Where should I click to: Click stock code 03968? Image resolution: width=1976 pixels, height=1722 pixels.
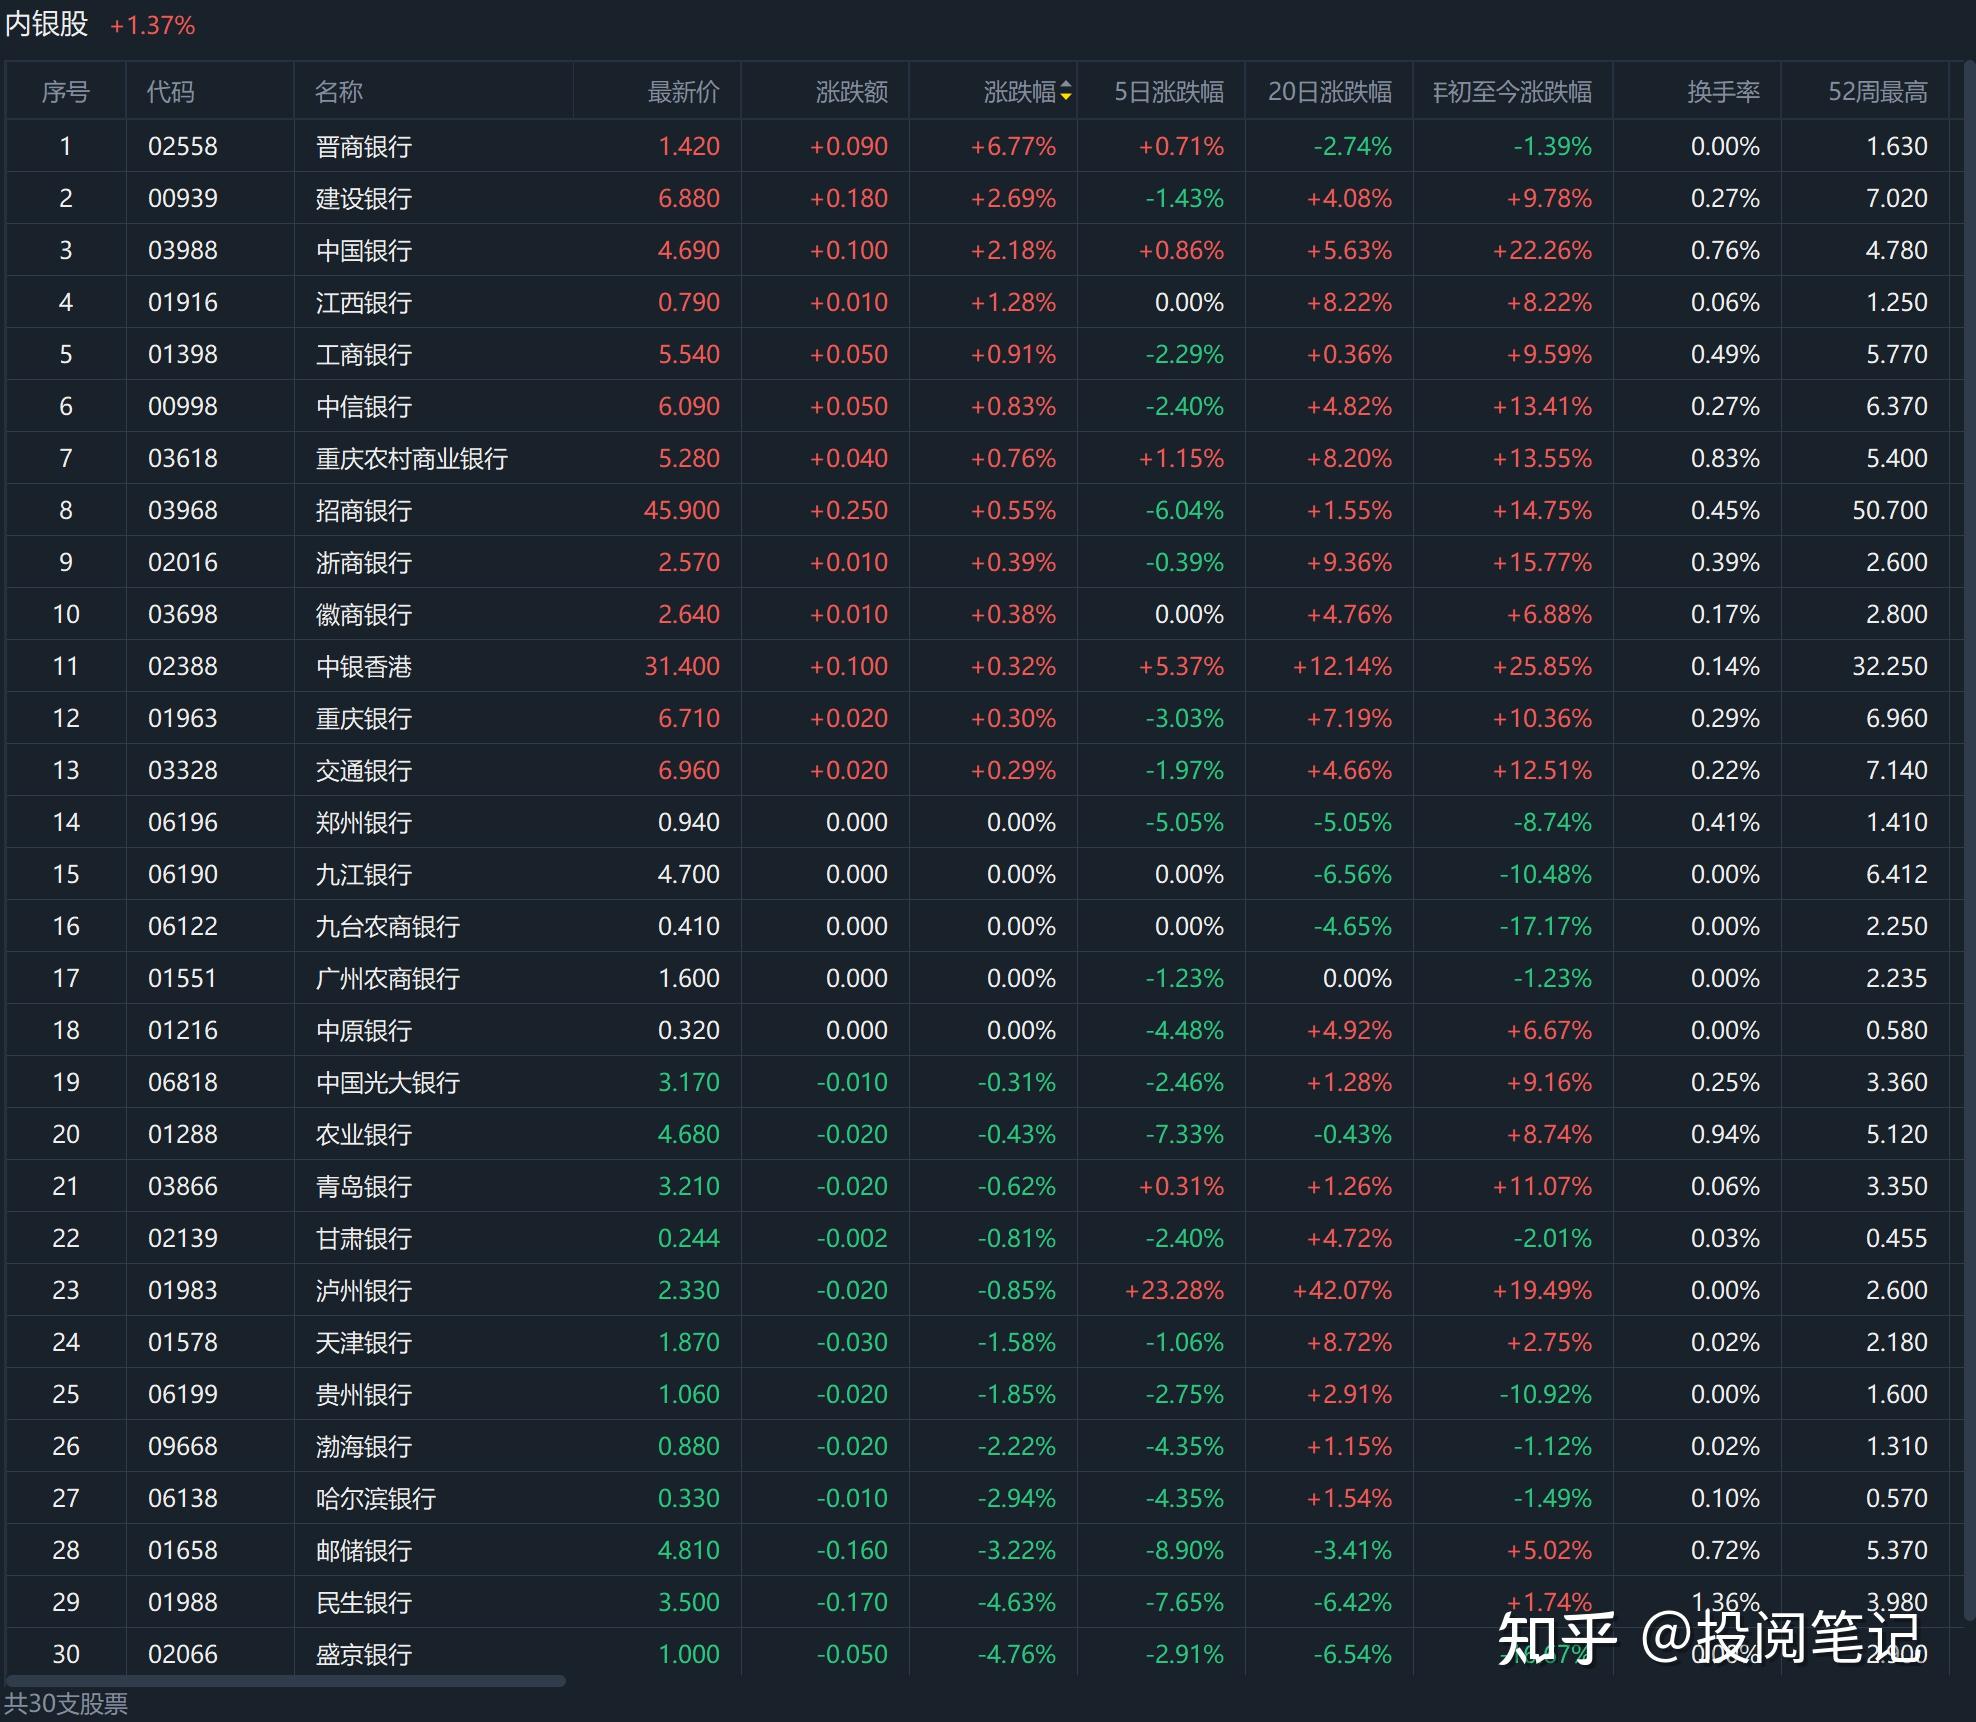183,511
